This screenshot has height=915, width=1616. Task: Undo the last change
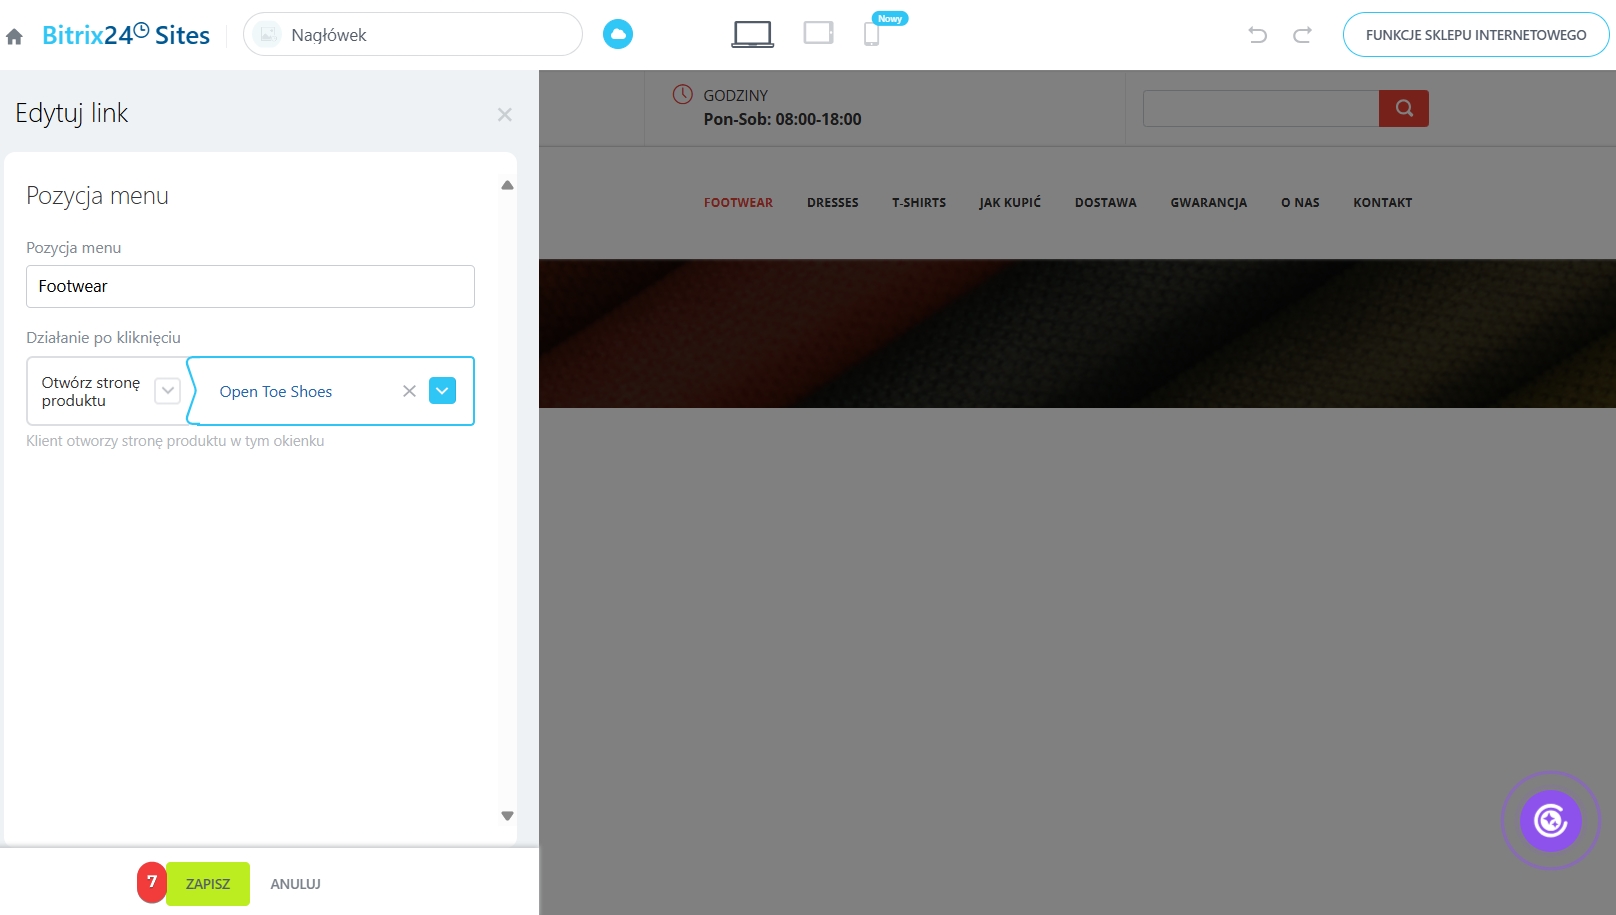point(1258,35)
